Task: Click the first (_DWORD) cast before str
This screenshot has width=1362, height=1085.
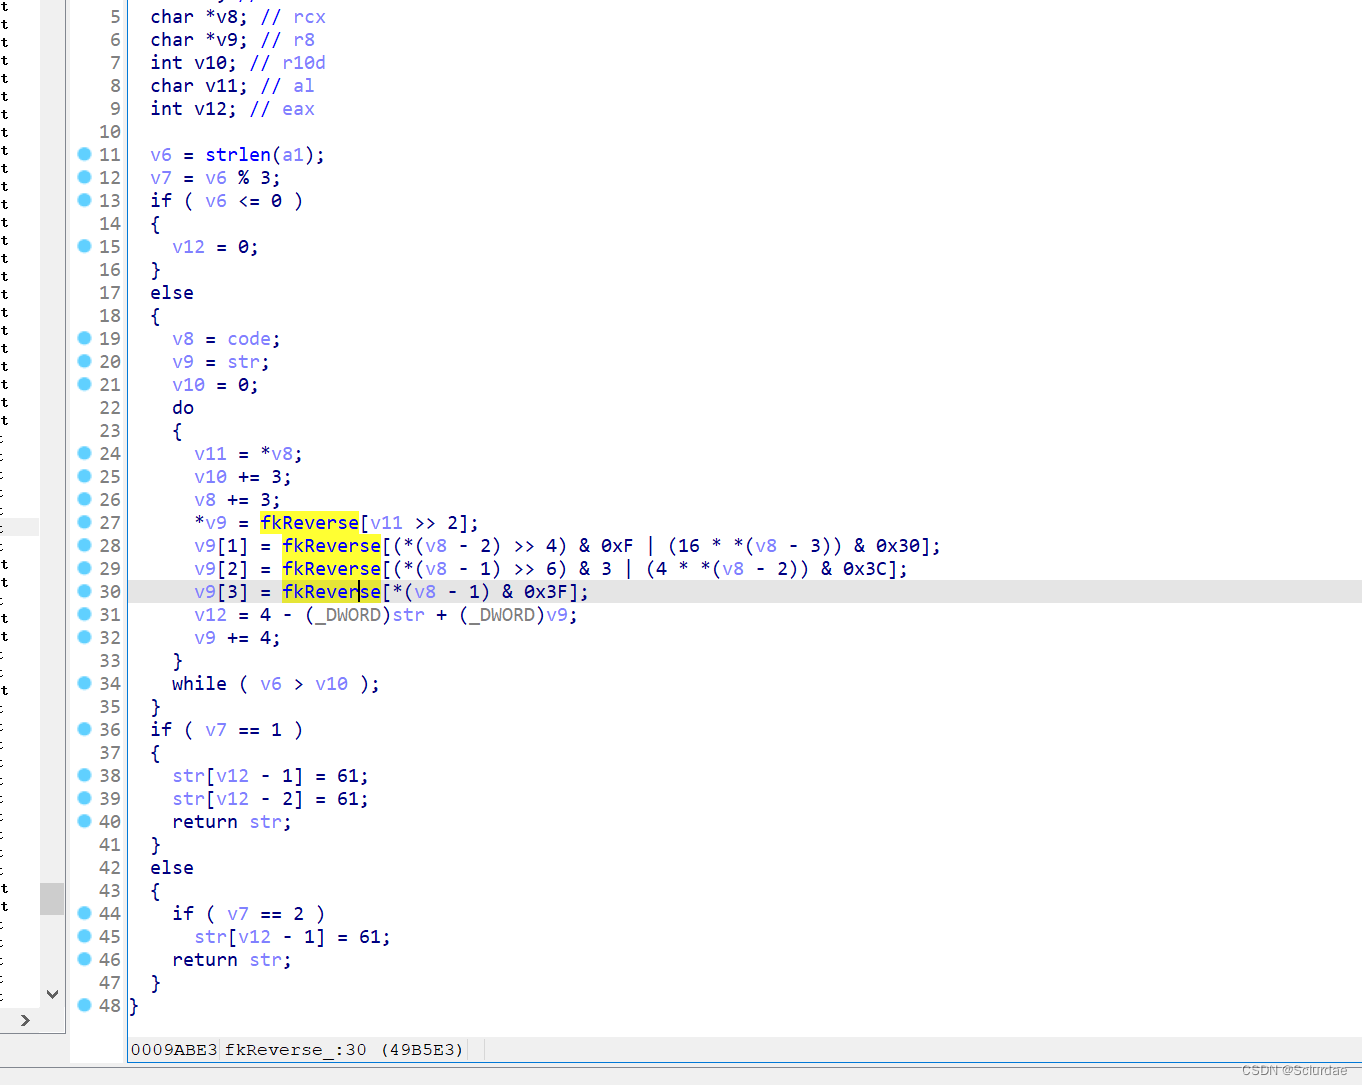Action: [x=348, y=615]
